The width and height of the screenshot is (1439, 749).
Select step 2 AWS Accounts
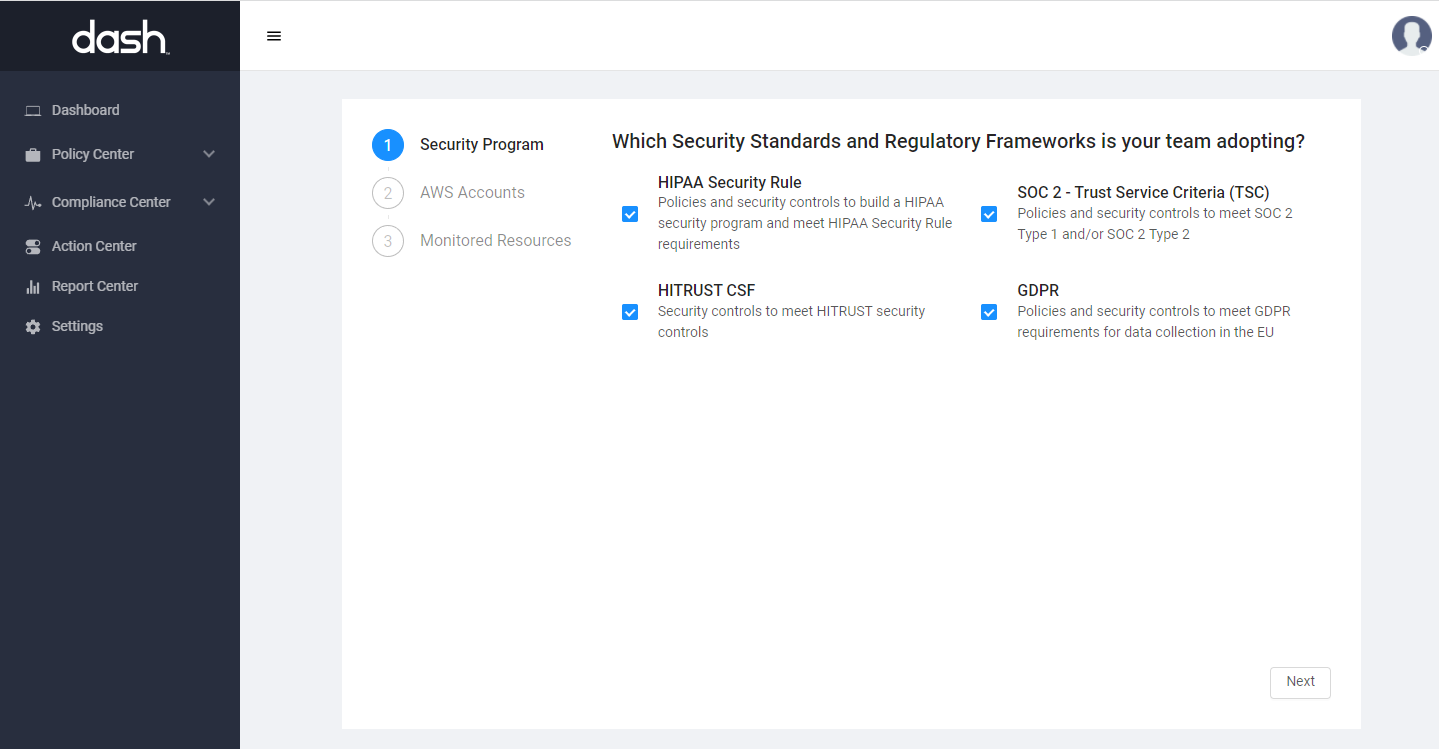(x=472, y=192)
